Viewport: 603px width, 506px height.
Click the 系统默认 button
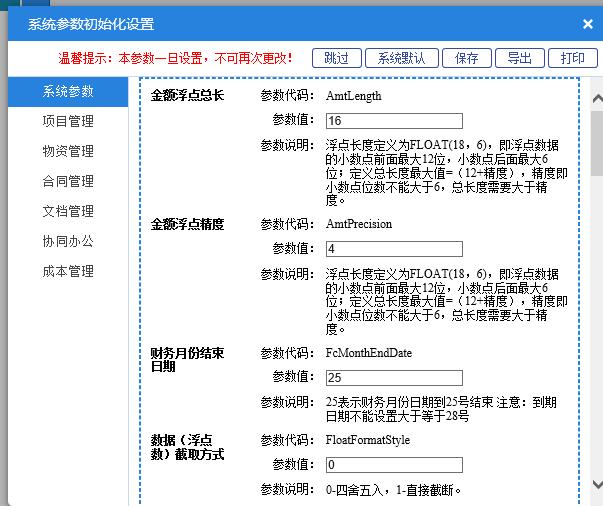pyautogui.click(x=400, y=58)
